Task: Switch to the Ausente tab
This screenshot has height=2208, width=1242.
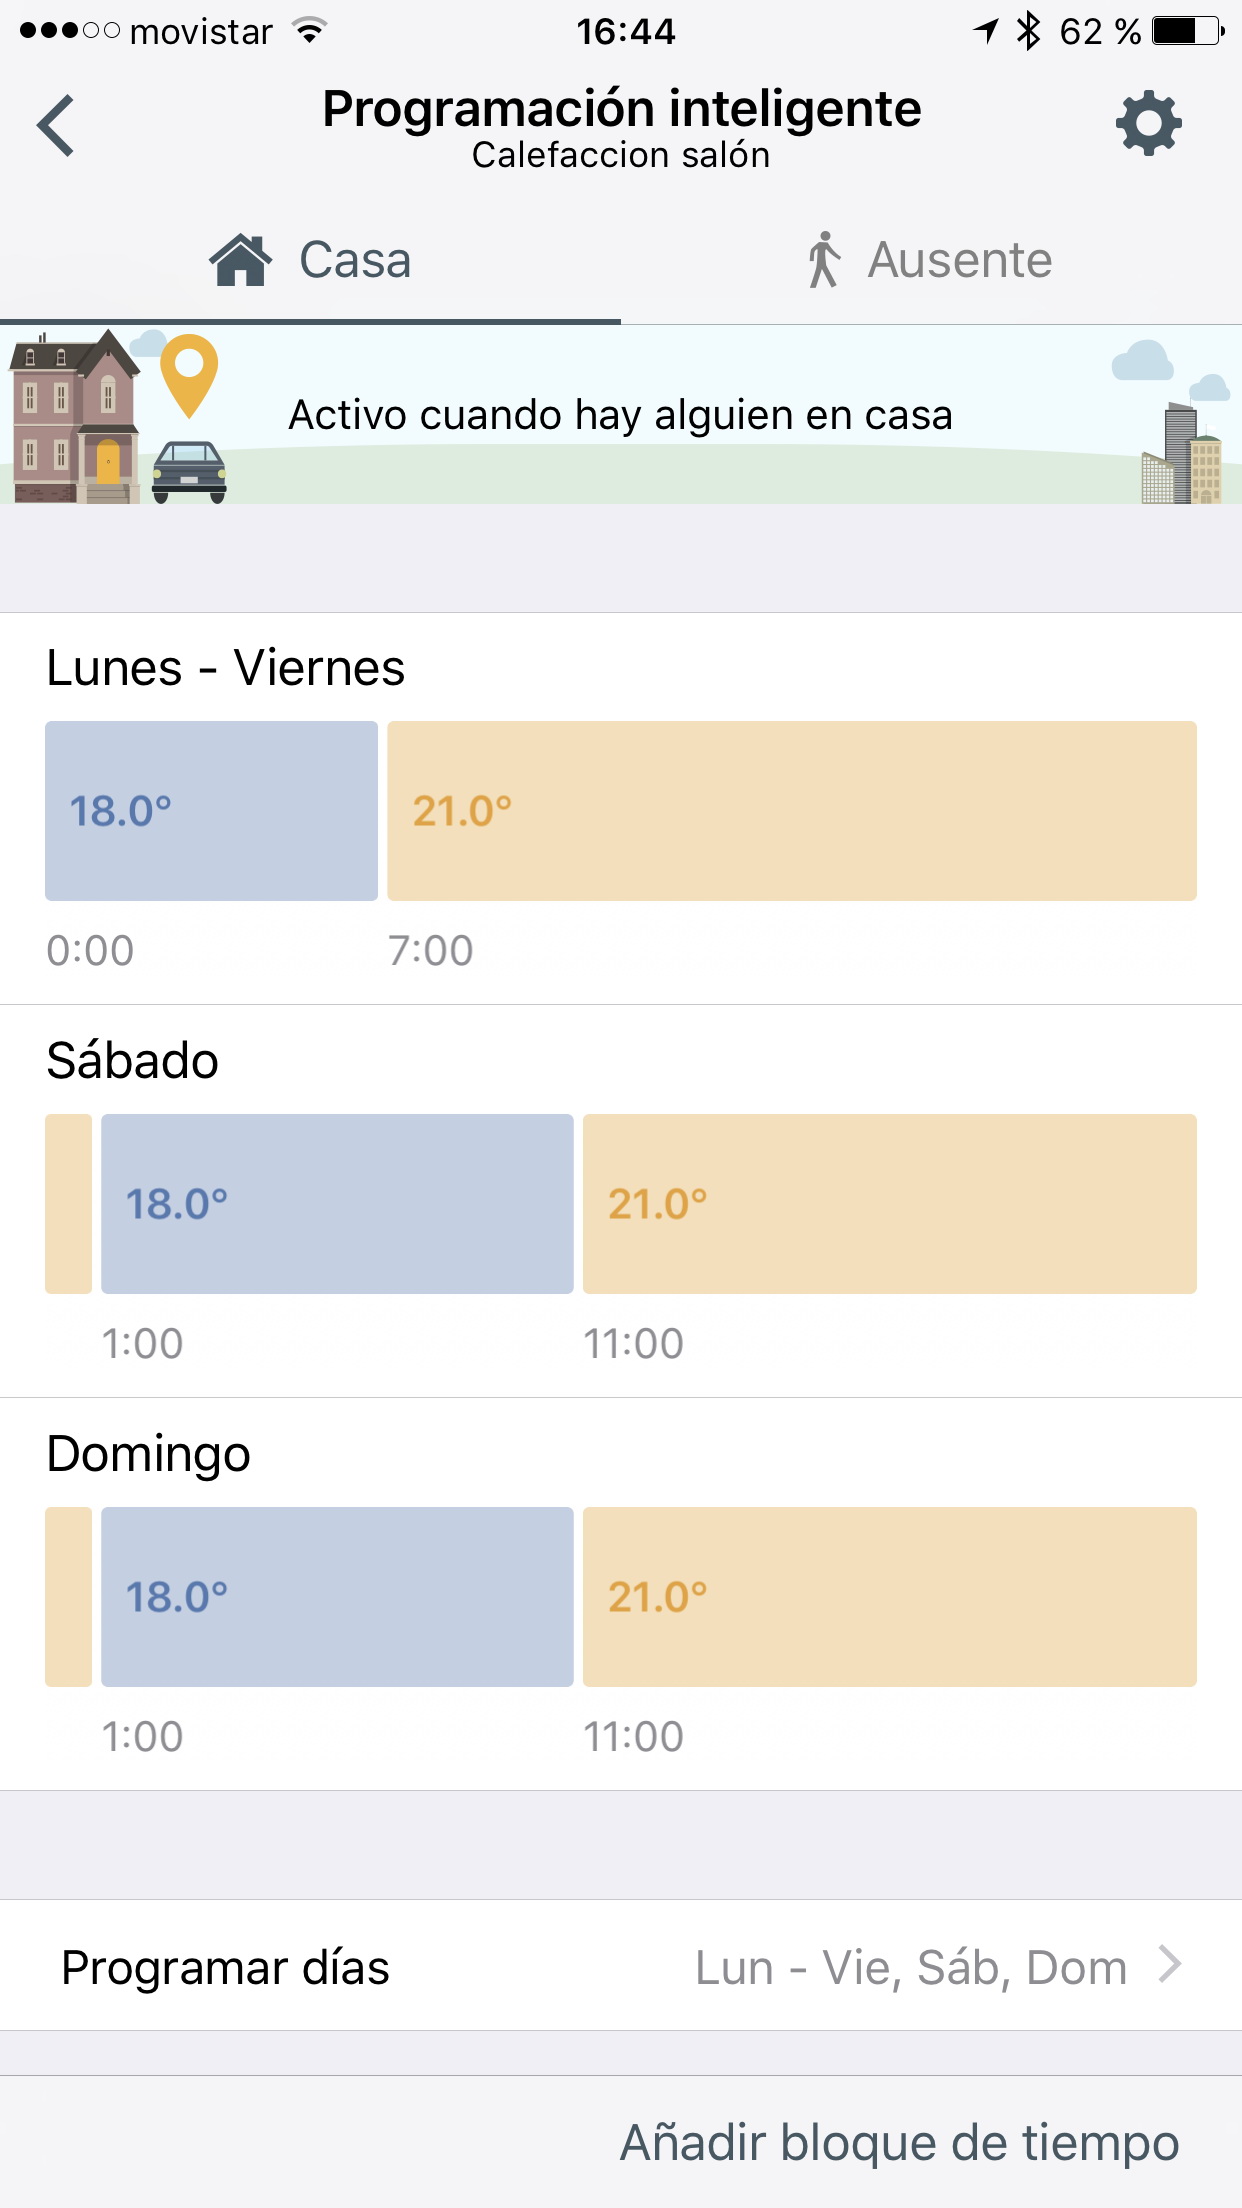Action: (930, 260)
